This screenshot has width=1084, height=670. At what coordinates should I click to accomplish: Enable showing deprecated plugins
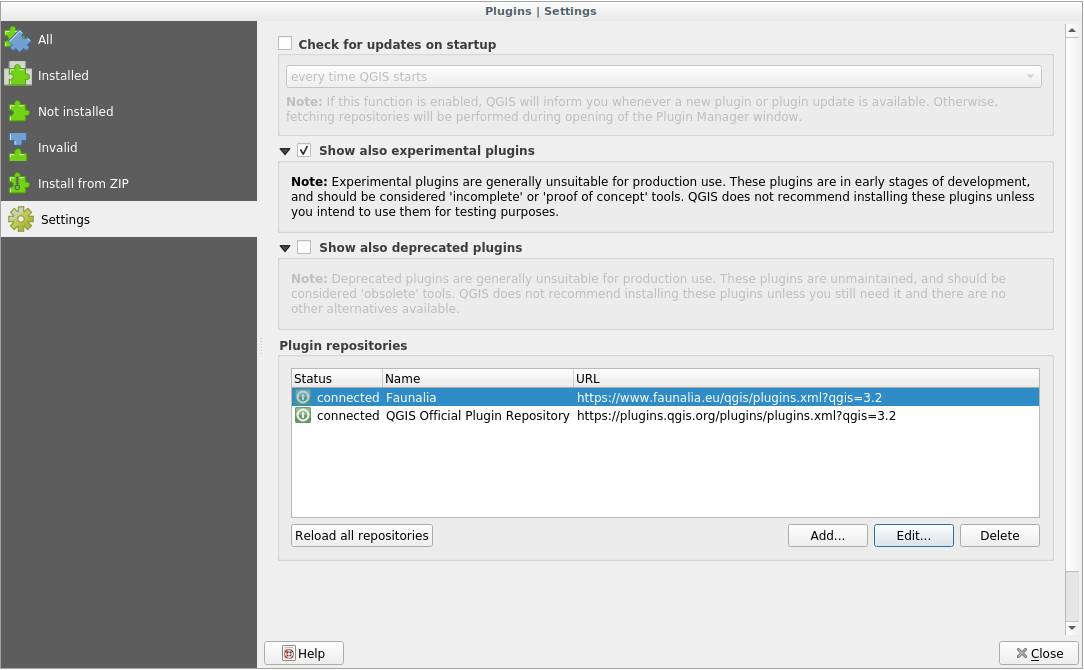coord(304,247)
